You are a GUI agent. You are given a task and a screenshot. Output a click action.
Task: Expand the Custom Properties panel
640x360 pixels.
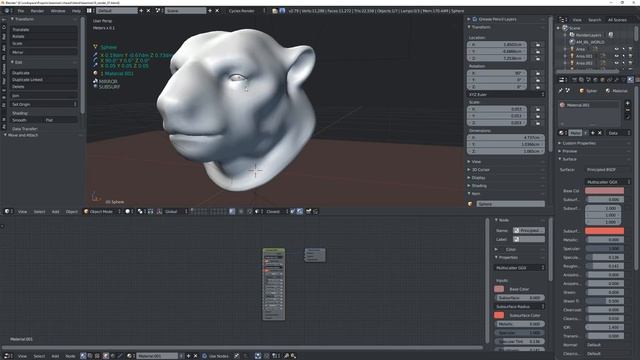(560, 143)
